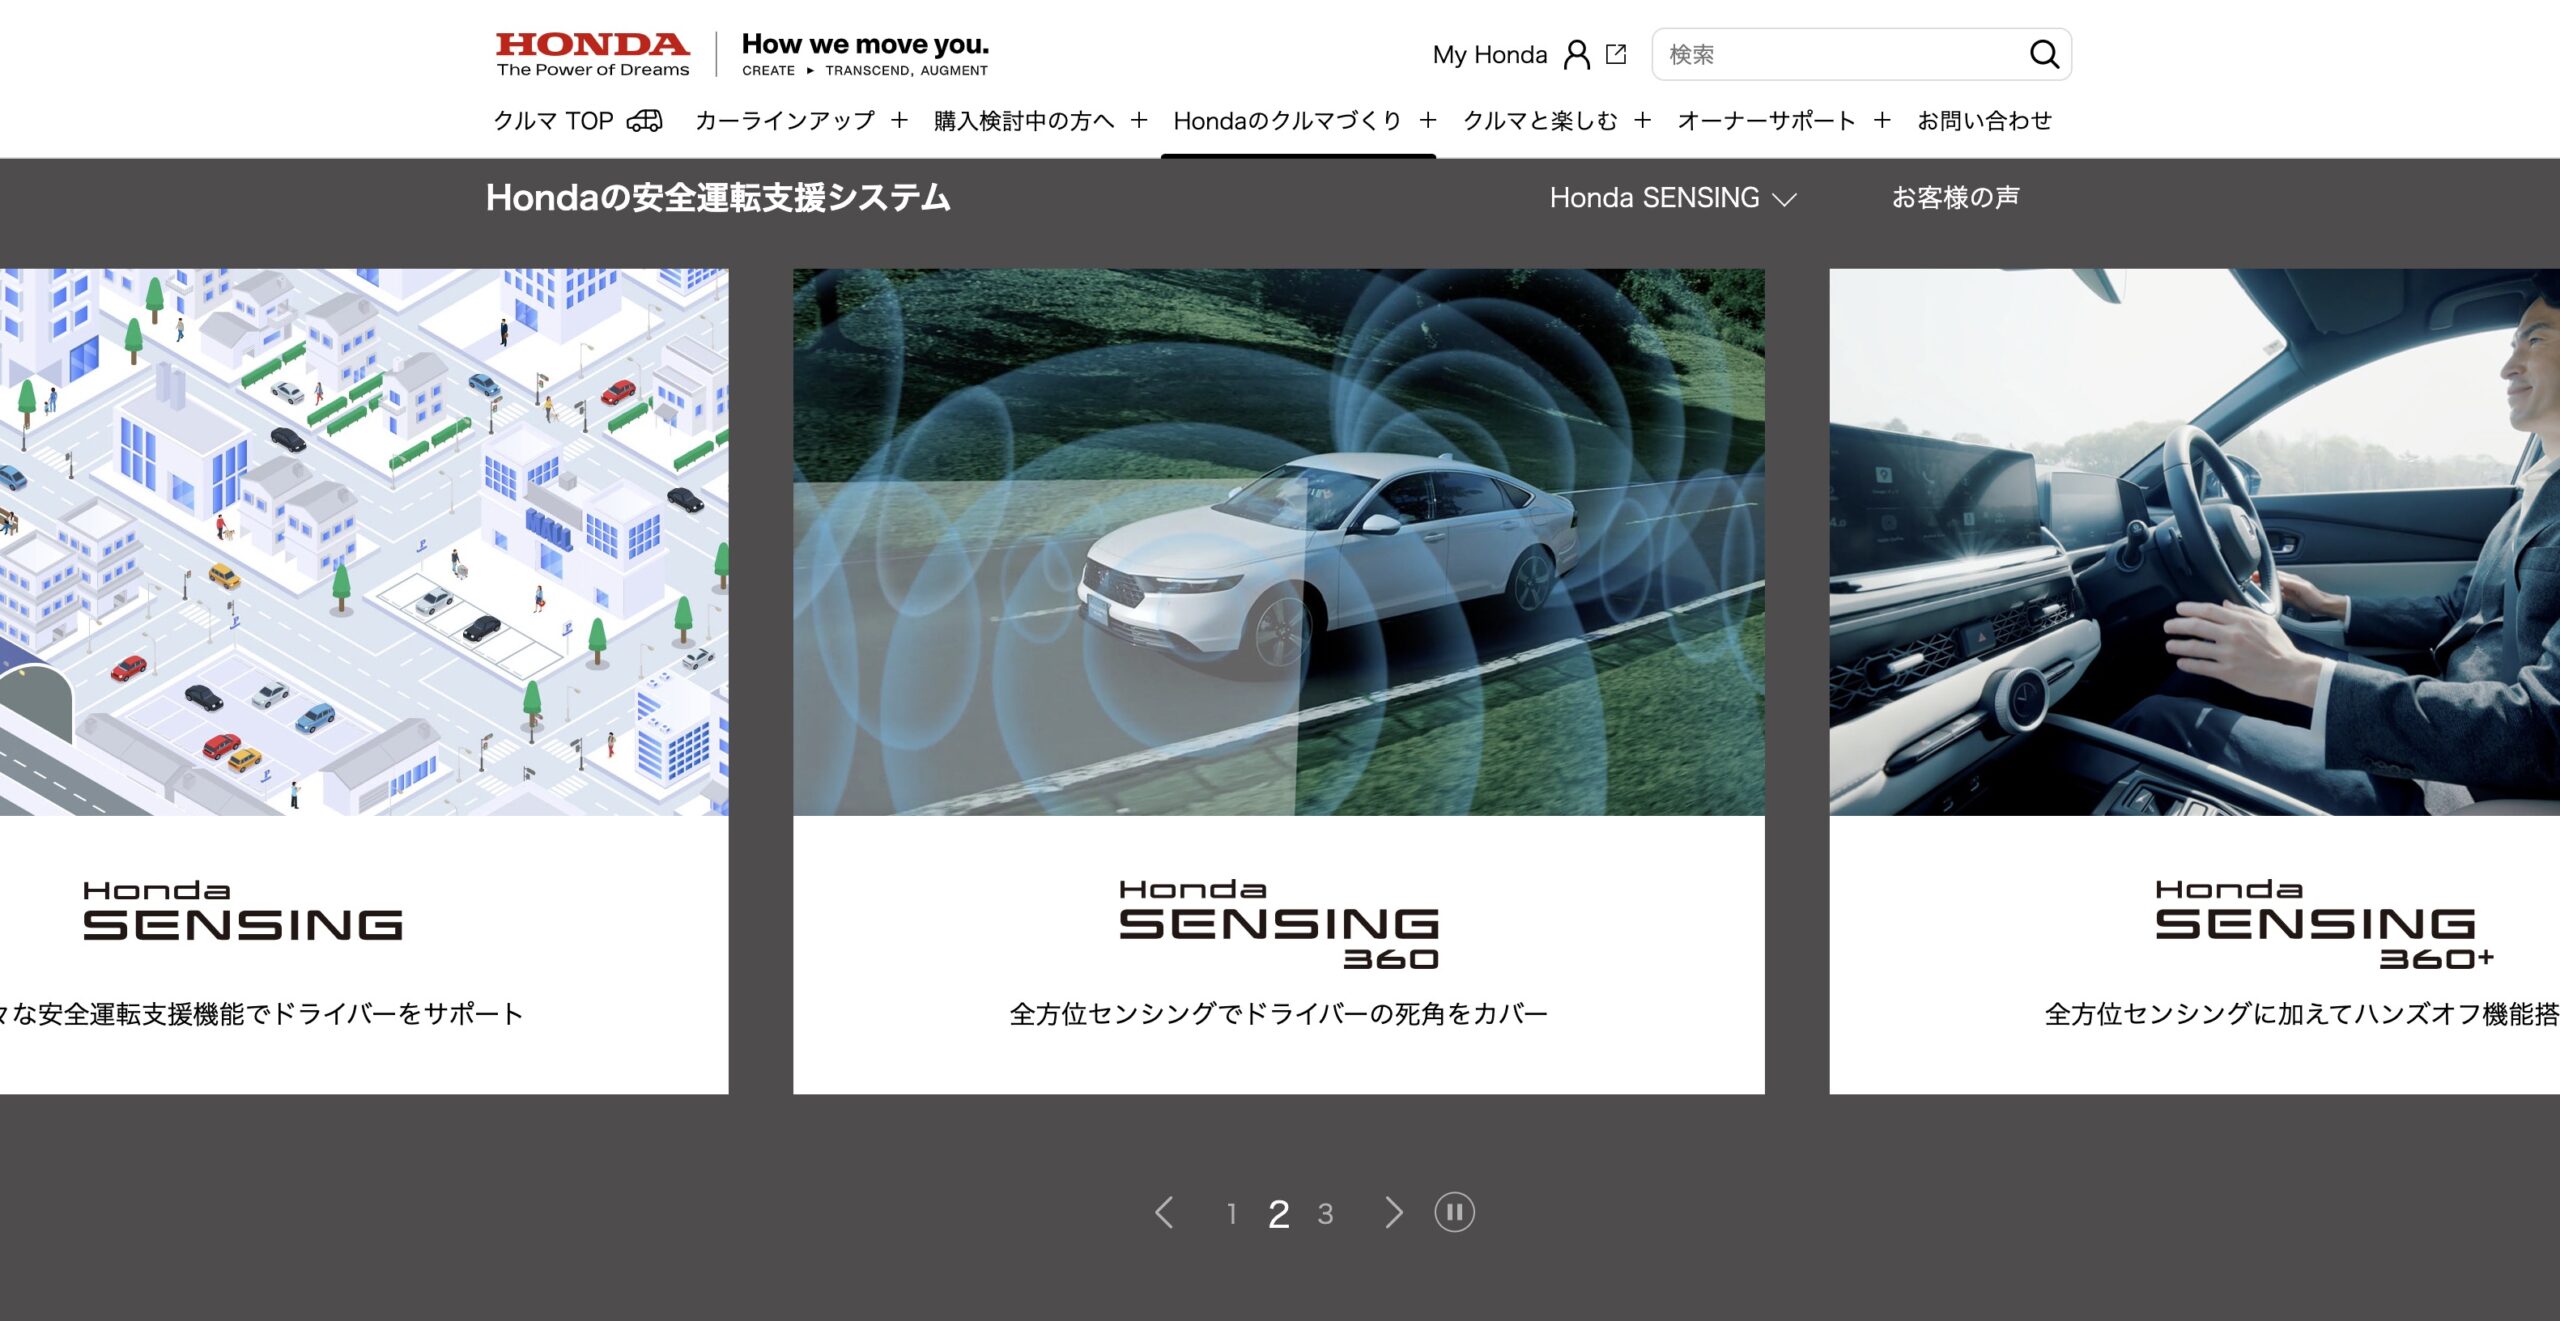This screenshot has height=1321, width=2560.
Task: Expand the カーラインアップ plus menu
Action: (x=899, y=120)
